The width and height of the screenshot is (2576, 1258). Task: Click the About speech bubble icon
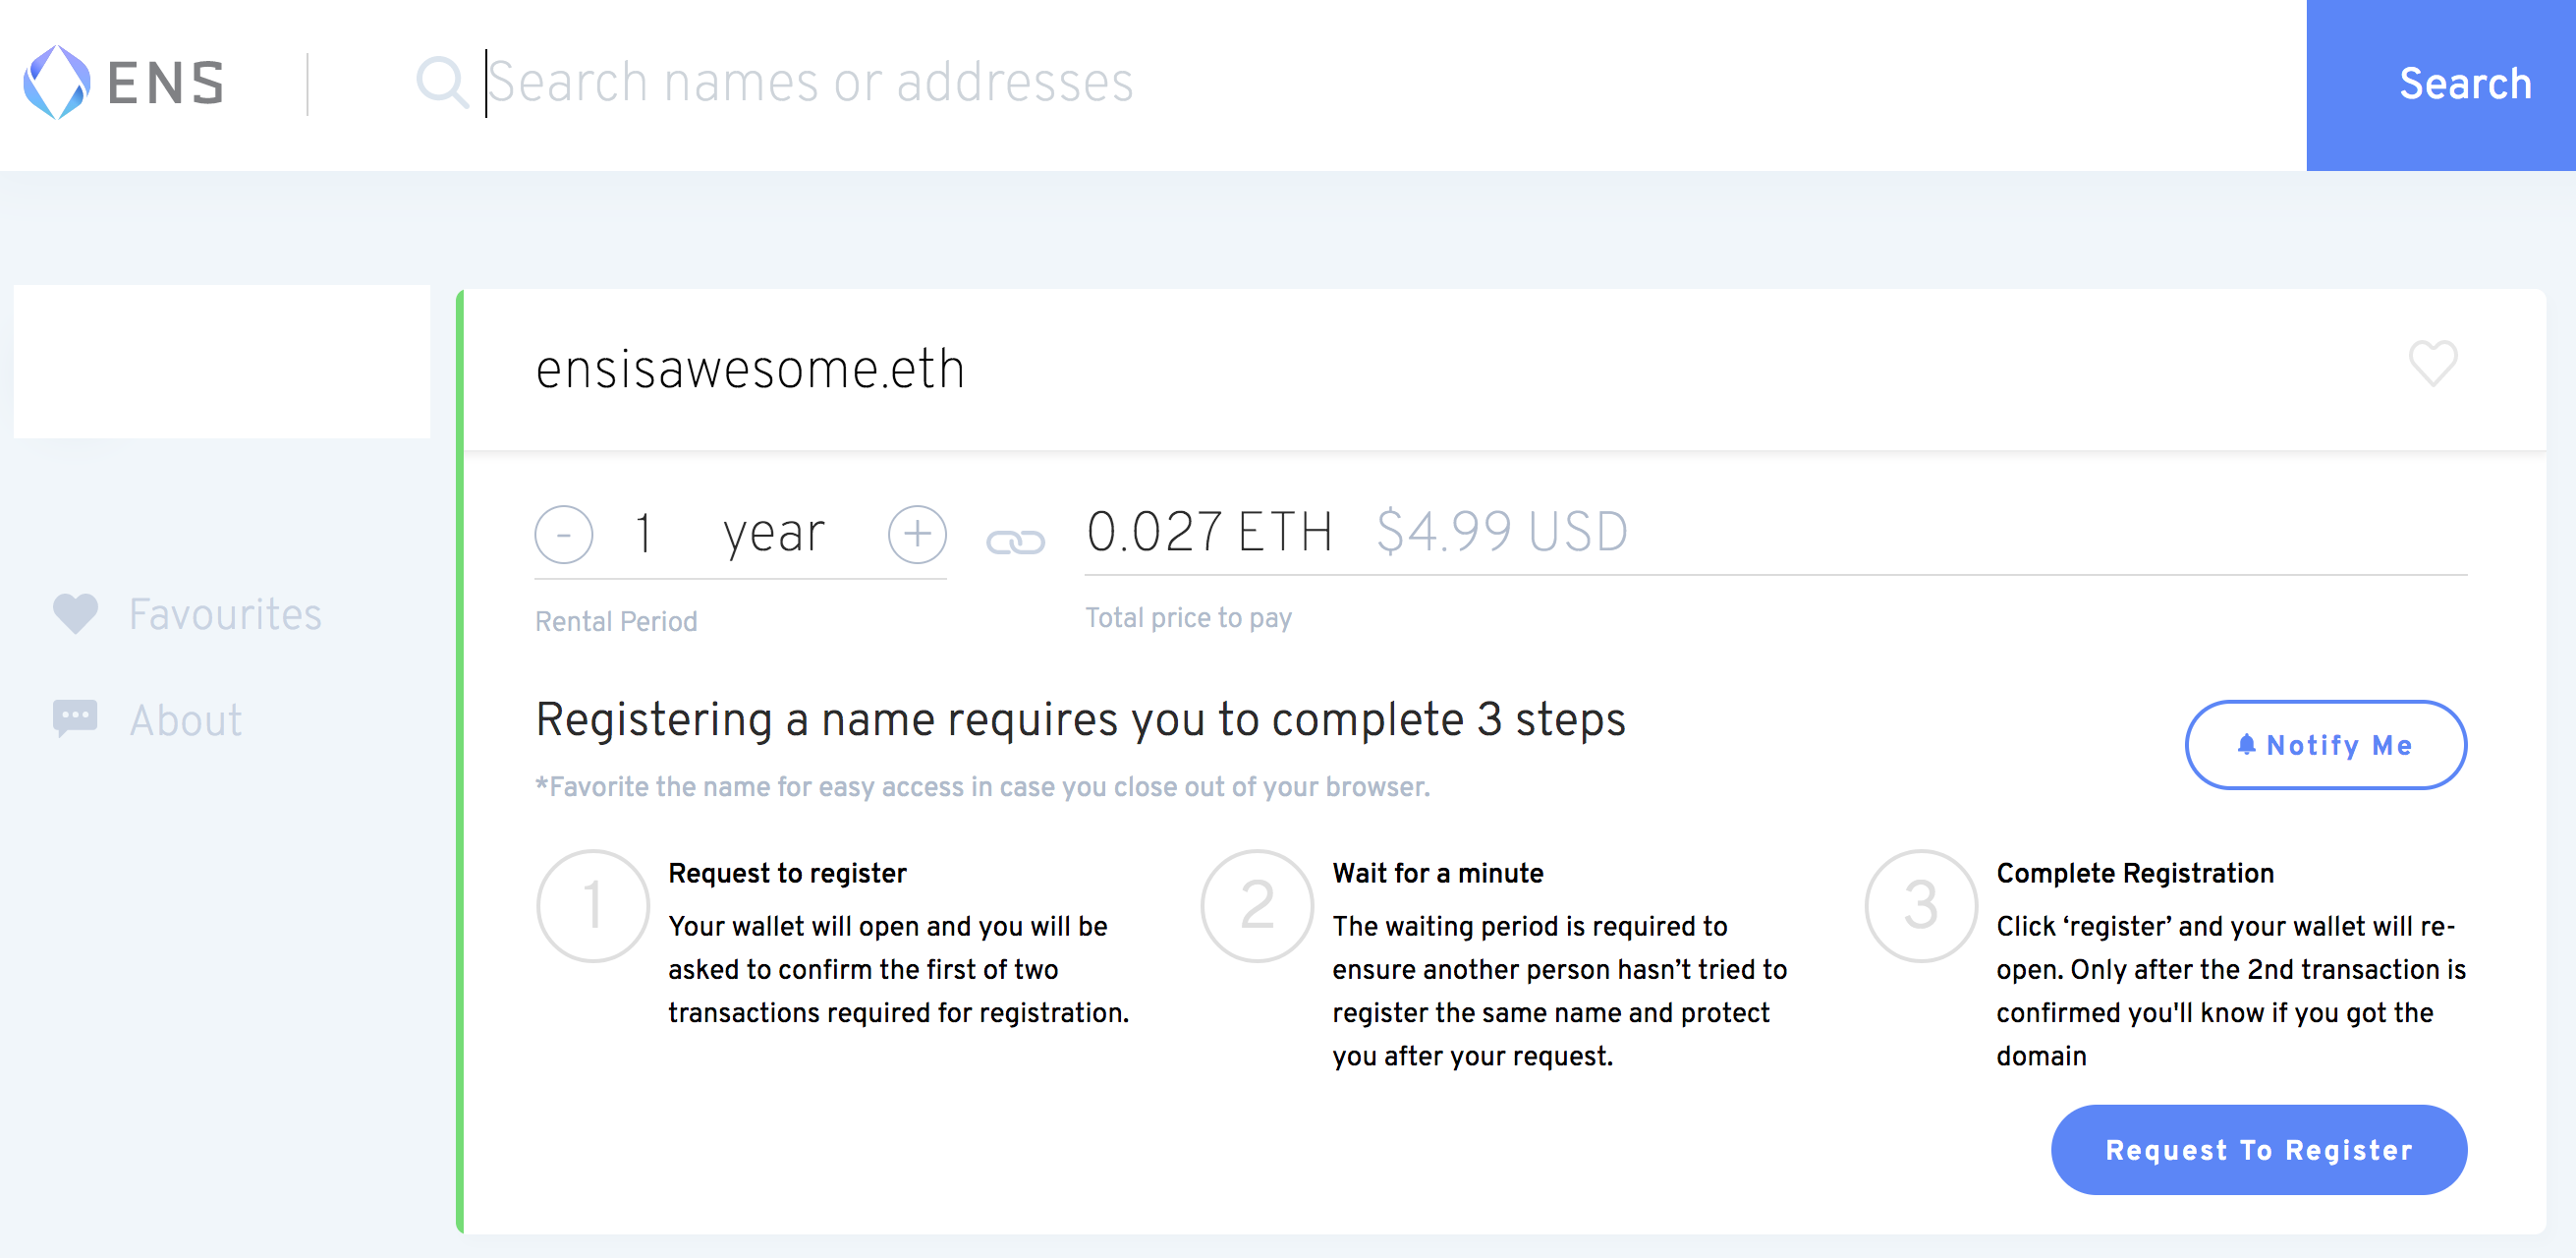click(75, 718)
